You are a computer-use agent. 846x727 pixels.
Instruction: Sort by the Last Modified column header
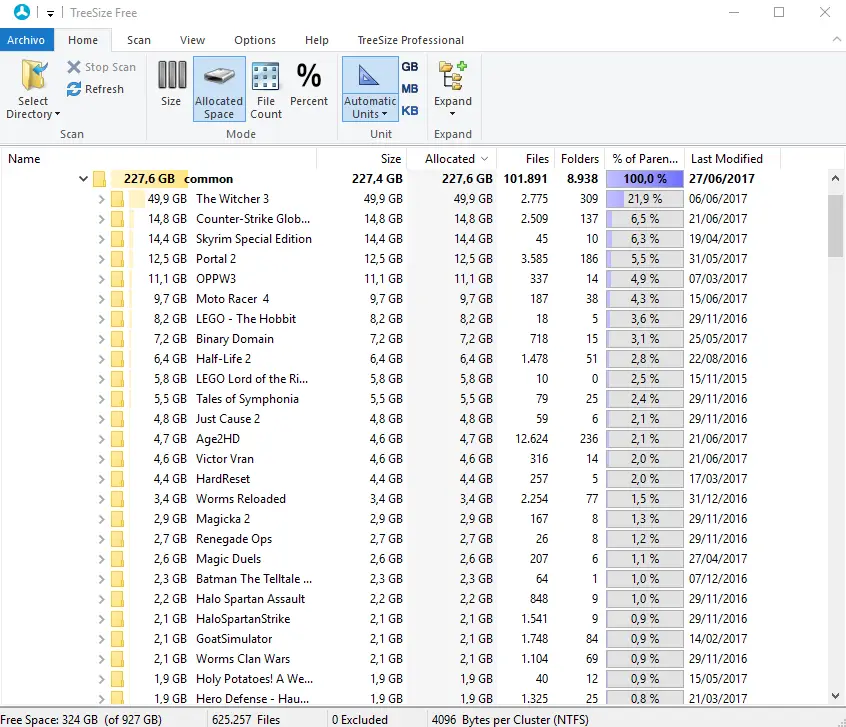pos(727,158)
